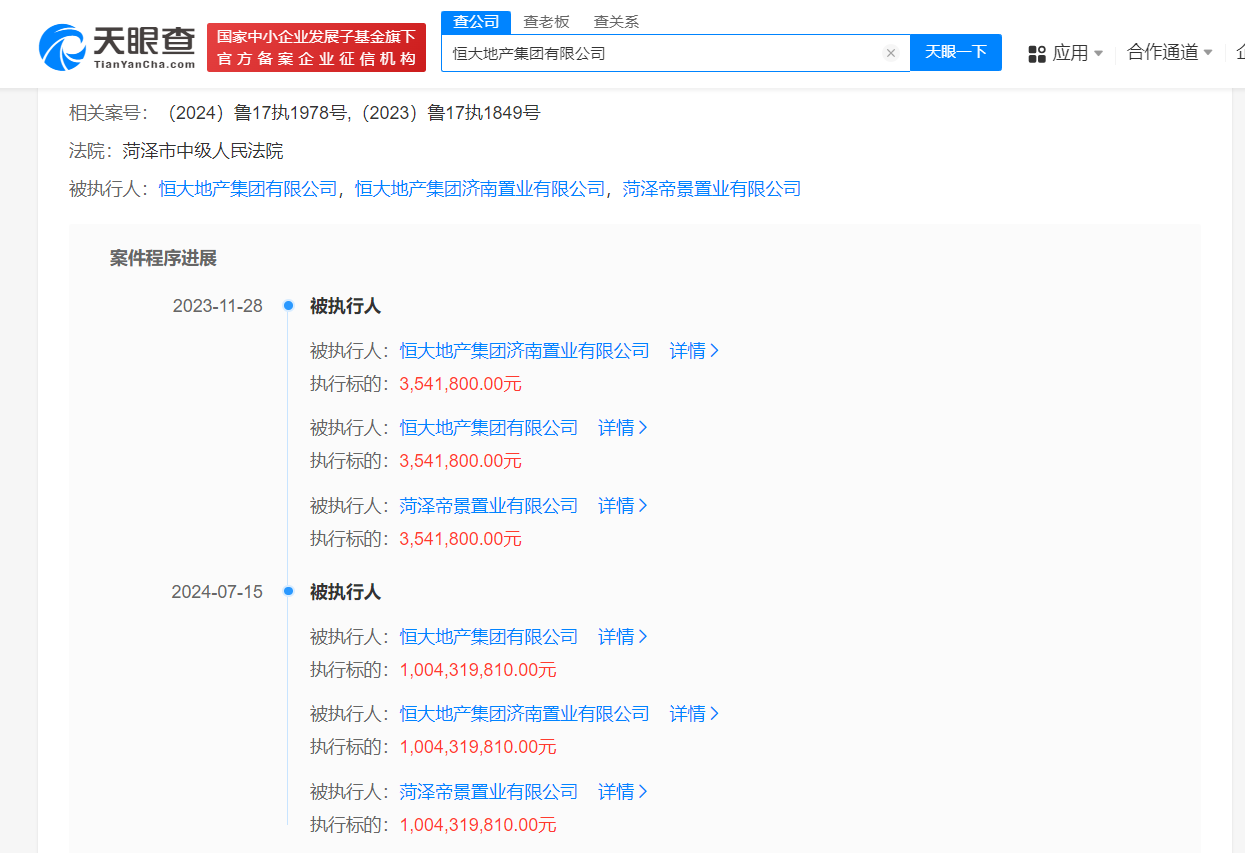Switch to the 查关系 tab
The width and height of the screenshot is (1245, 853).
click(x=616, y=21)
